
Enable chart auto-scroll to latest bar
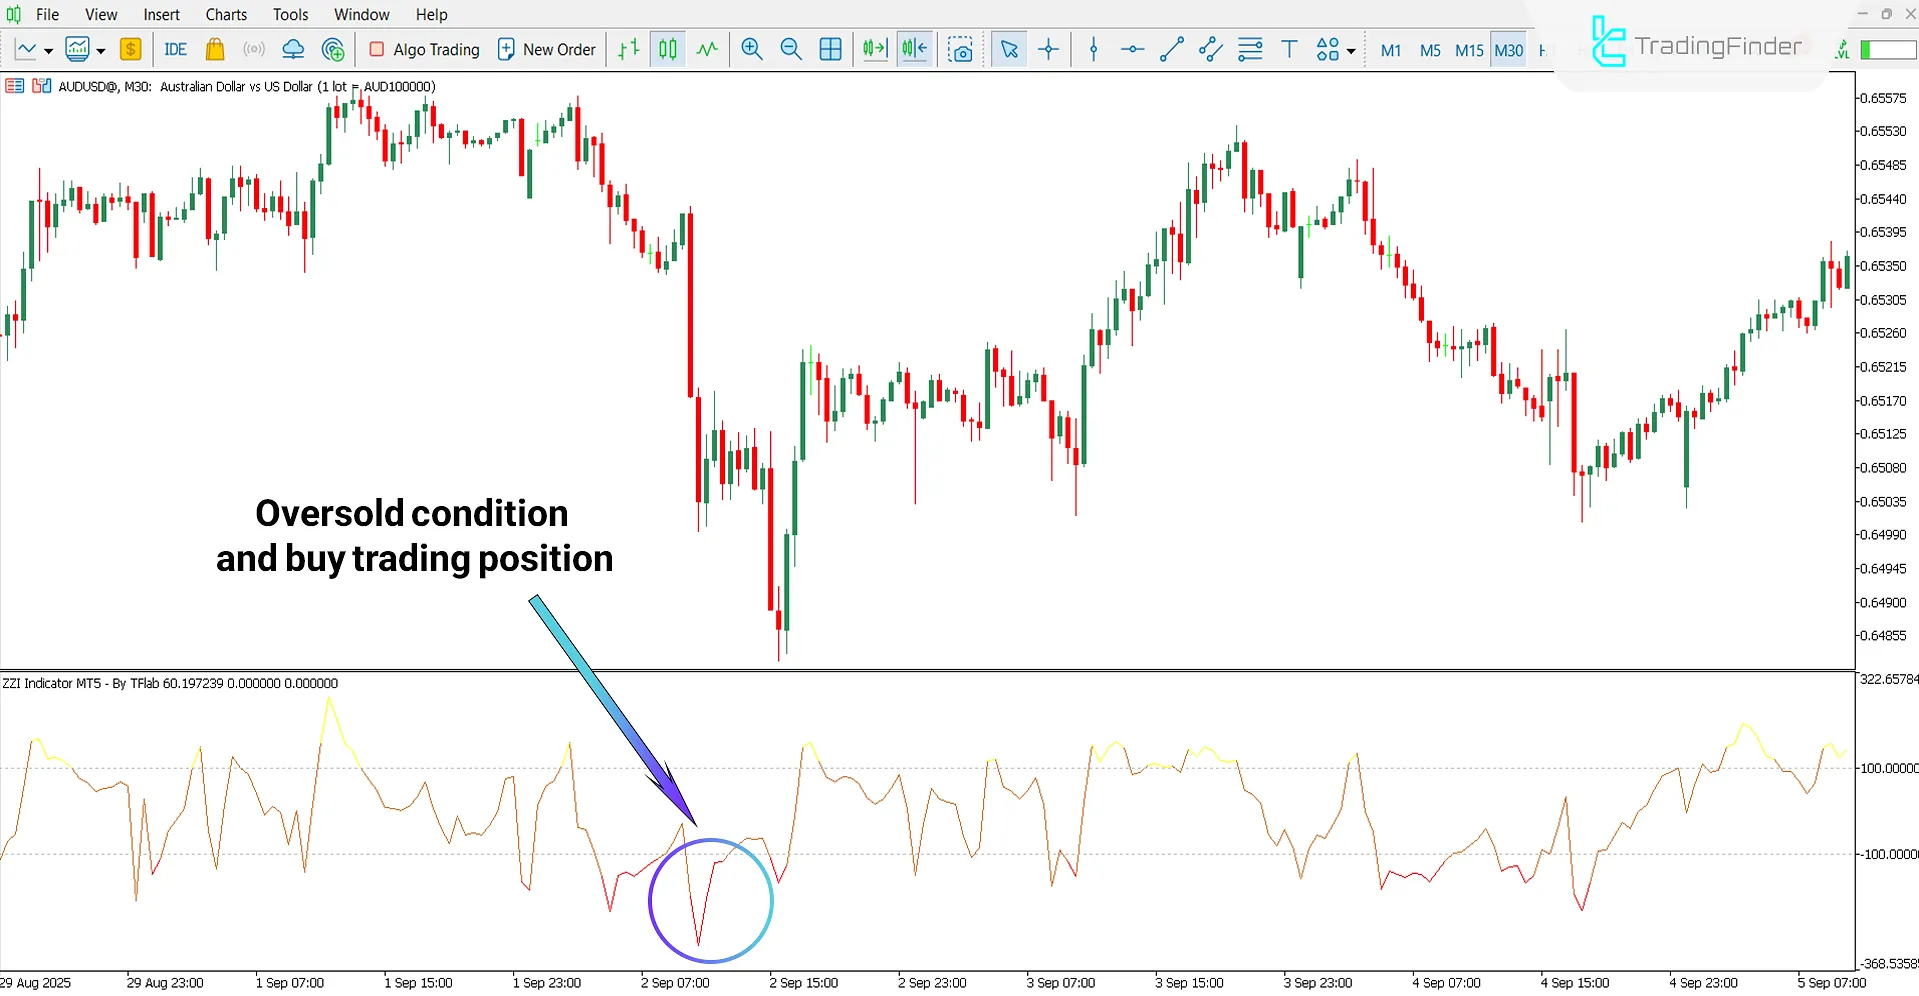874,49
